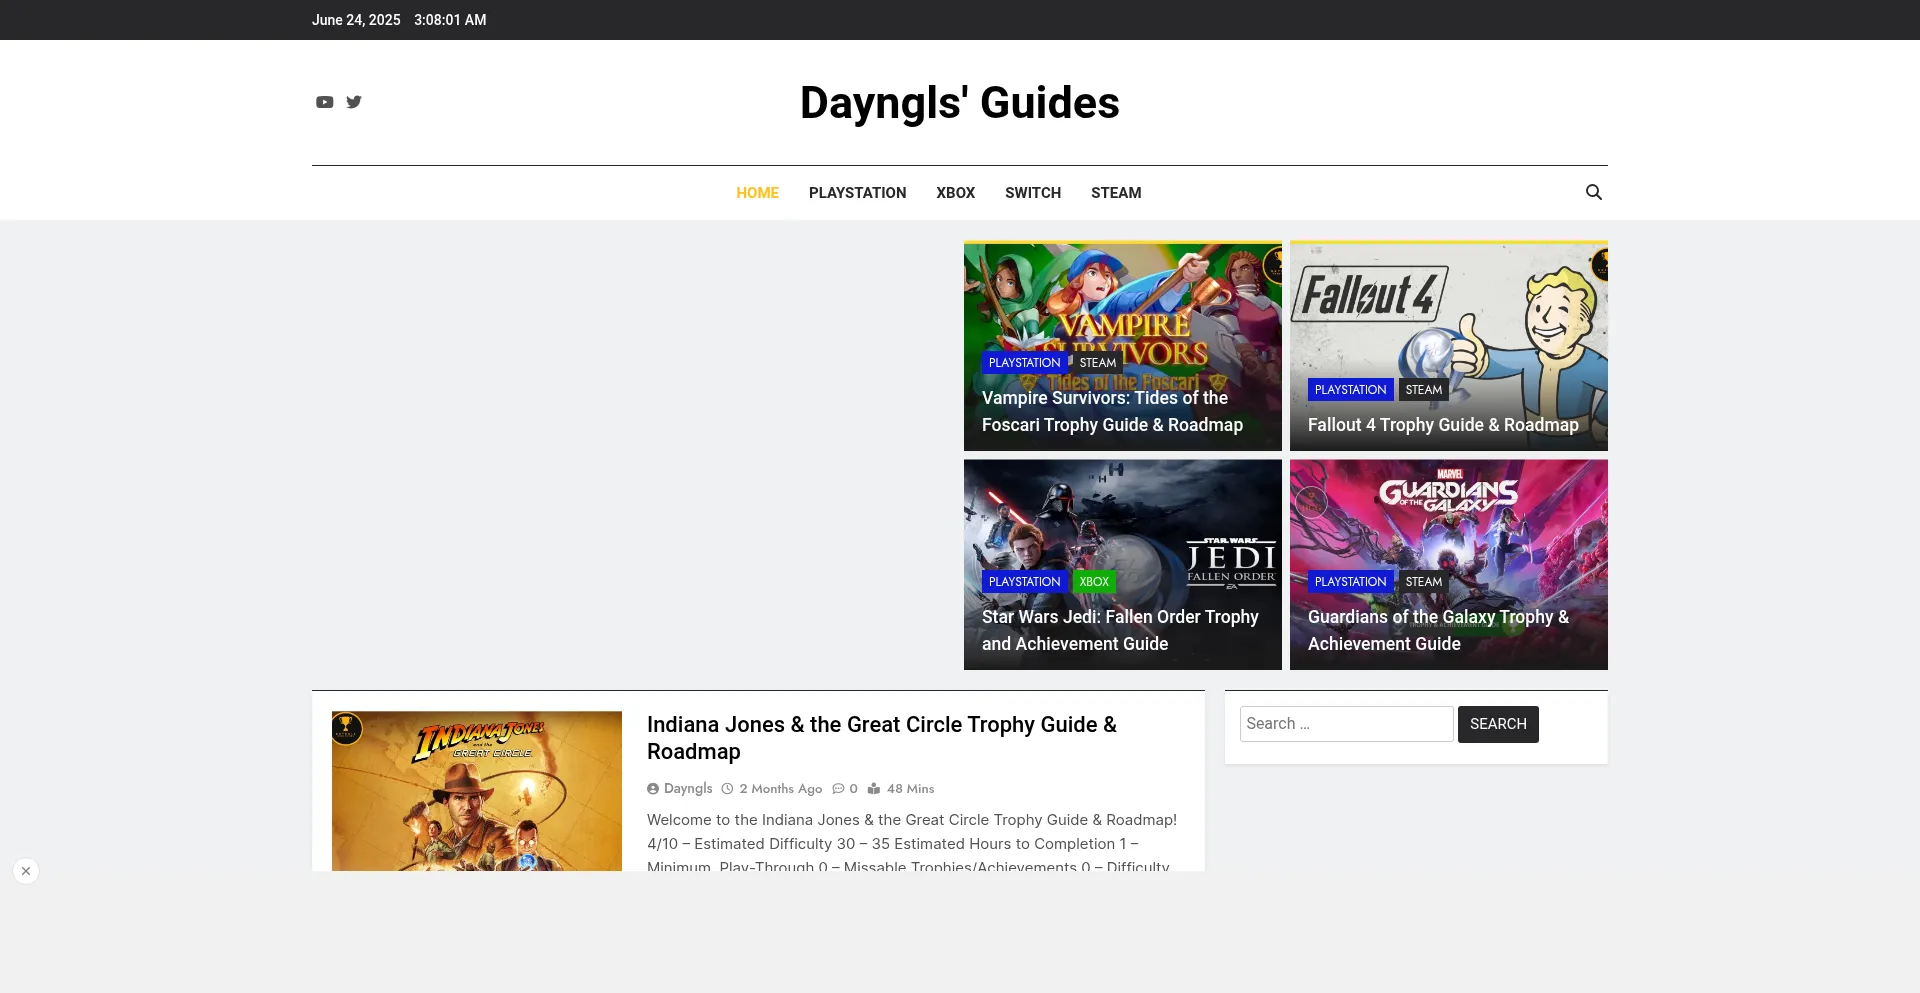Open the Indiana Jones article thumbnail image
1920x993 pixels.
[477, 791]
